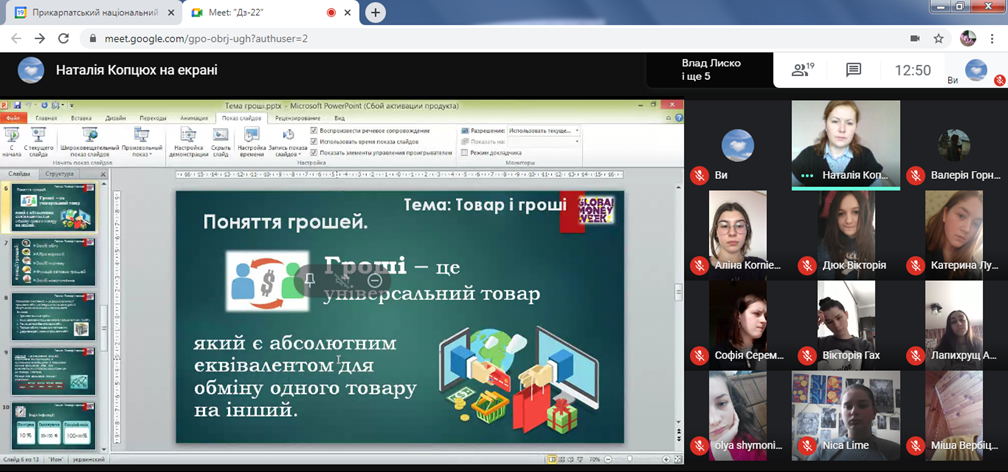Switch to the 'Анимация' ribbon tab
This screenshot has height=472, width=1008.
[x=194, y=118]
